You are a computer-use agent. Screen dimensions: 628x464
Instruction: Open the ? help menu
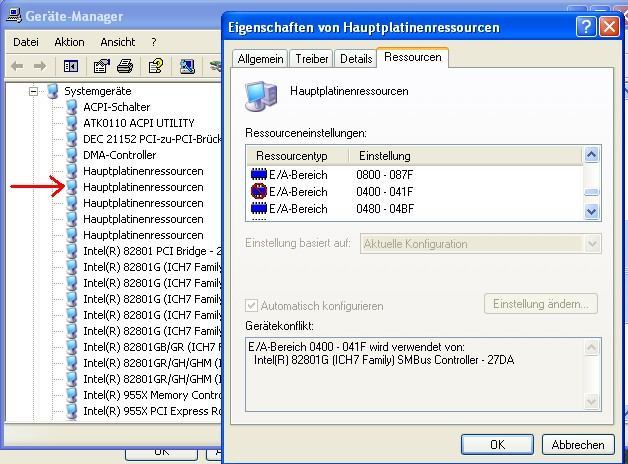coord(154,42)
